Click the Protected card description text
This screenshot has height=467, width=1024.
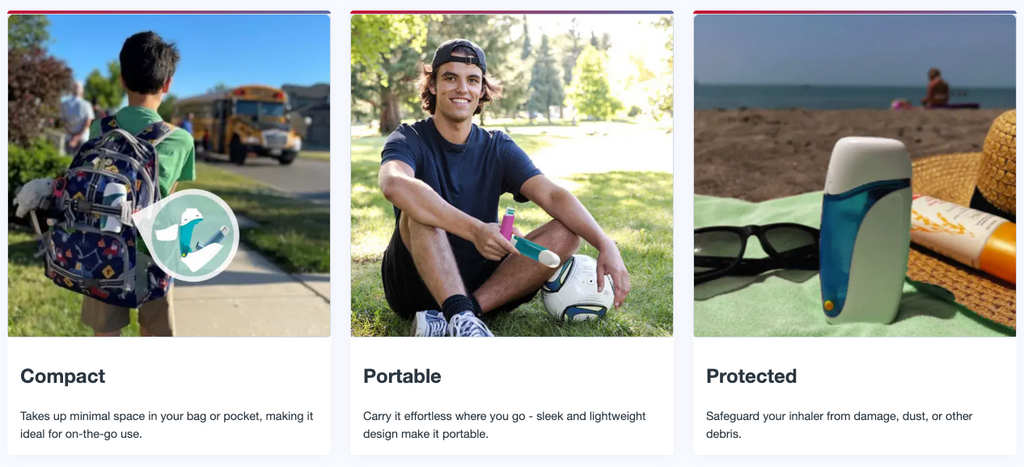click(x=839, y=424)
